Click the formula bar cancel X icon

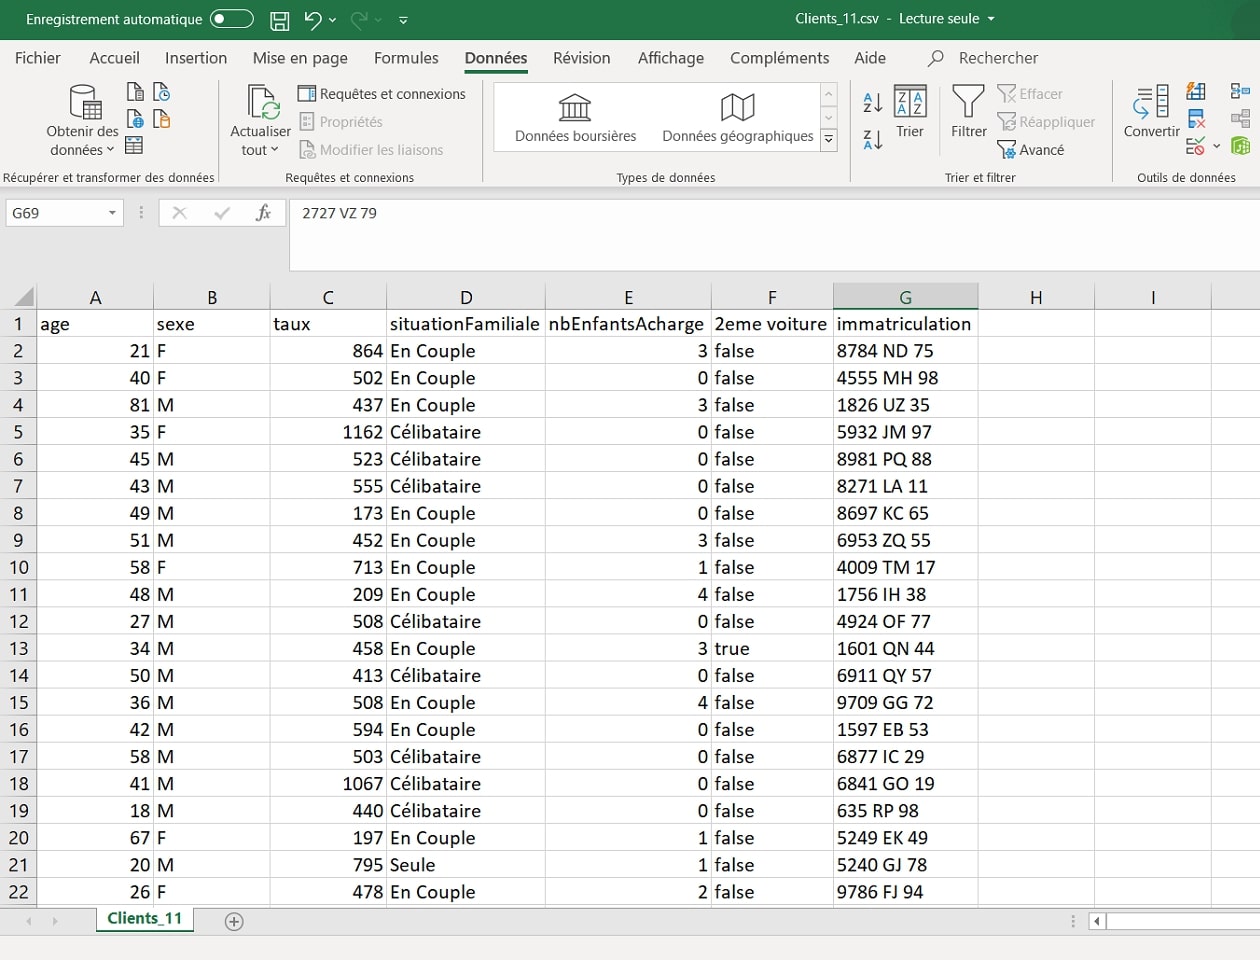180,213
